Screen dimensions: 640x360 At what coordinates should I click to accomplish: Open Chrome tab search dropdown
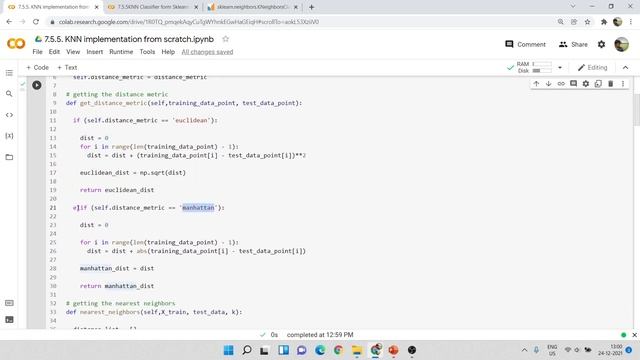[573, 6]
